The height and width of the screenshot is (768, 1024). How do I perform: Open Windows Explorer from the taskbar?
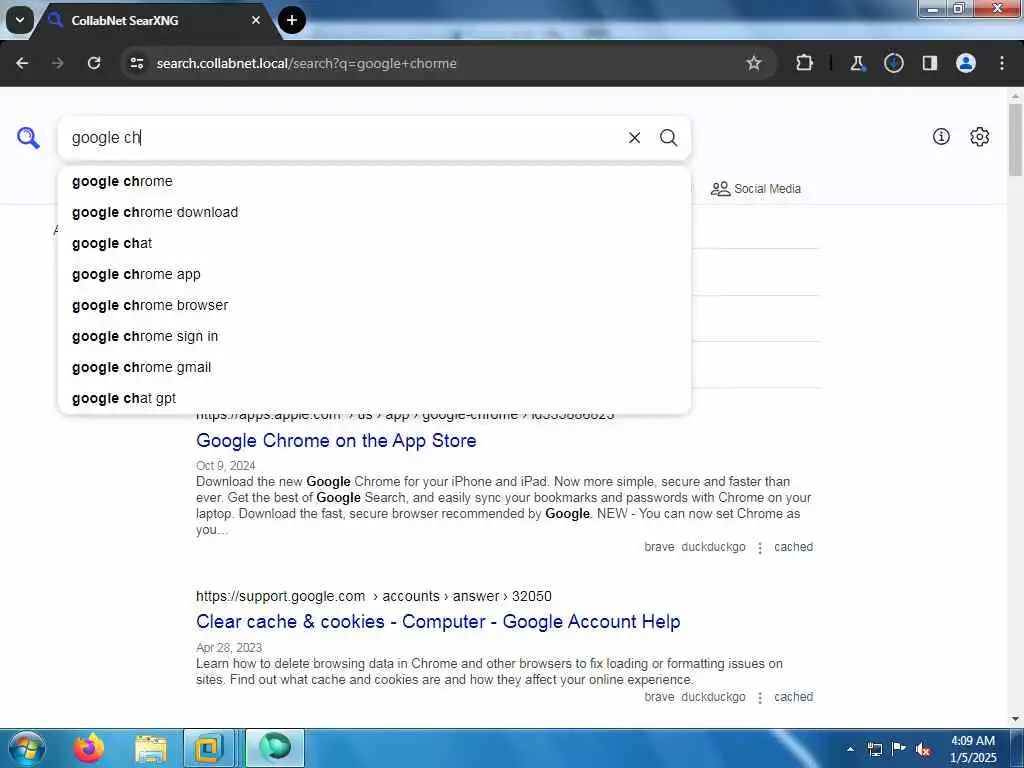click(x=151, y=748)
